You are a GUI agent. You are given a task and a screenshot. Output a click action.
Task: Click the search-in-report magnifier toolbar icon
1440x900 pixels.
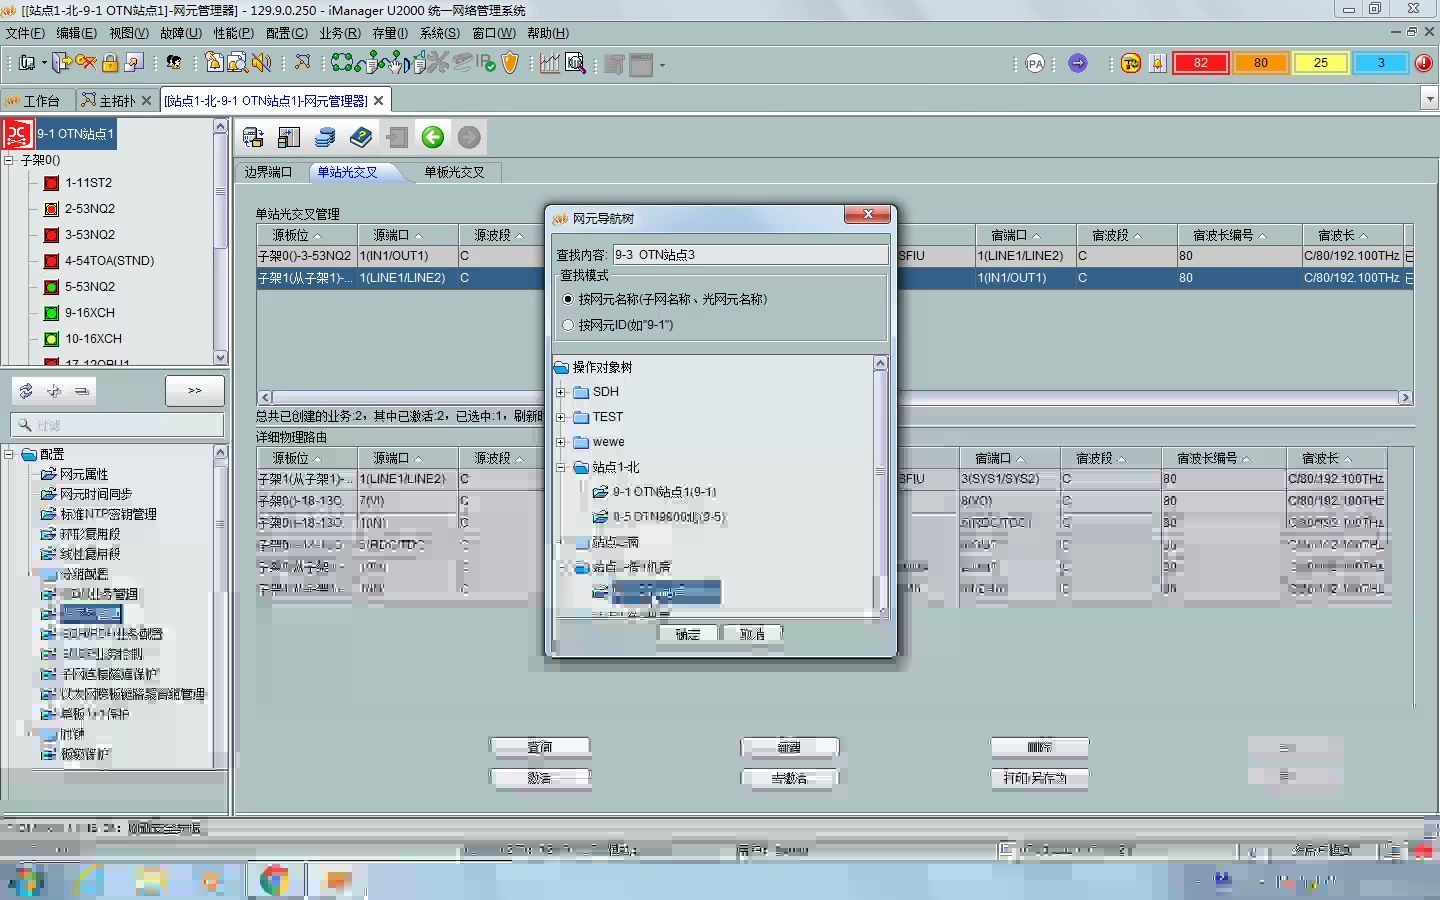click(x=575, y=63)
